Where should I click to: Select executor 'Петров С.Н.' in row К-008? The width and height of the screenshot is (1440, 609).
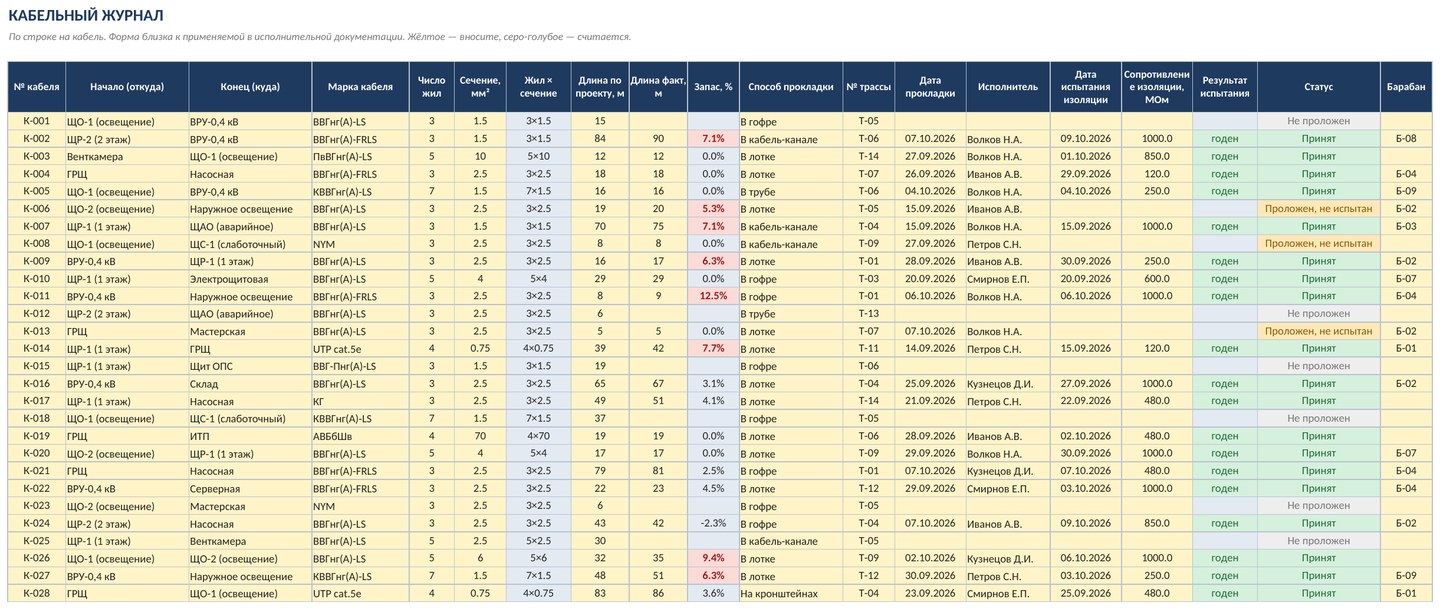(x=1008, y=244)
